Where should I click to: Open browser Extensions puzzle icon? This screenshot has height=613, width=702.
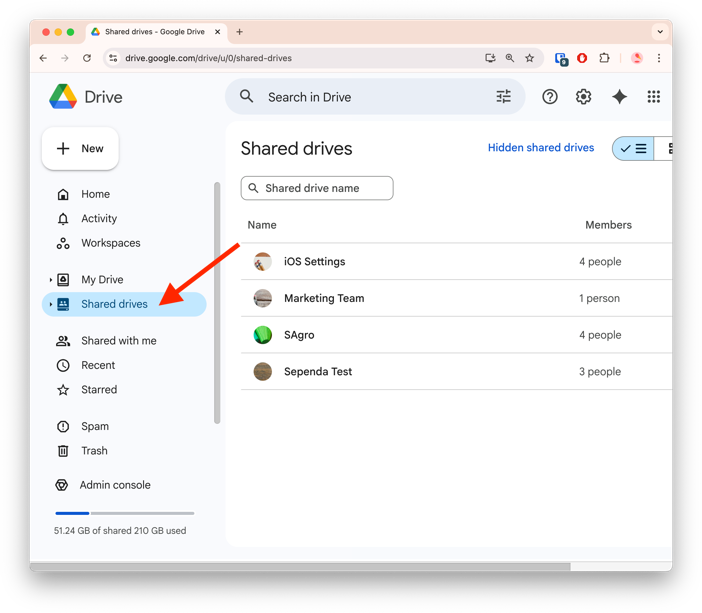point(604,58)
